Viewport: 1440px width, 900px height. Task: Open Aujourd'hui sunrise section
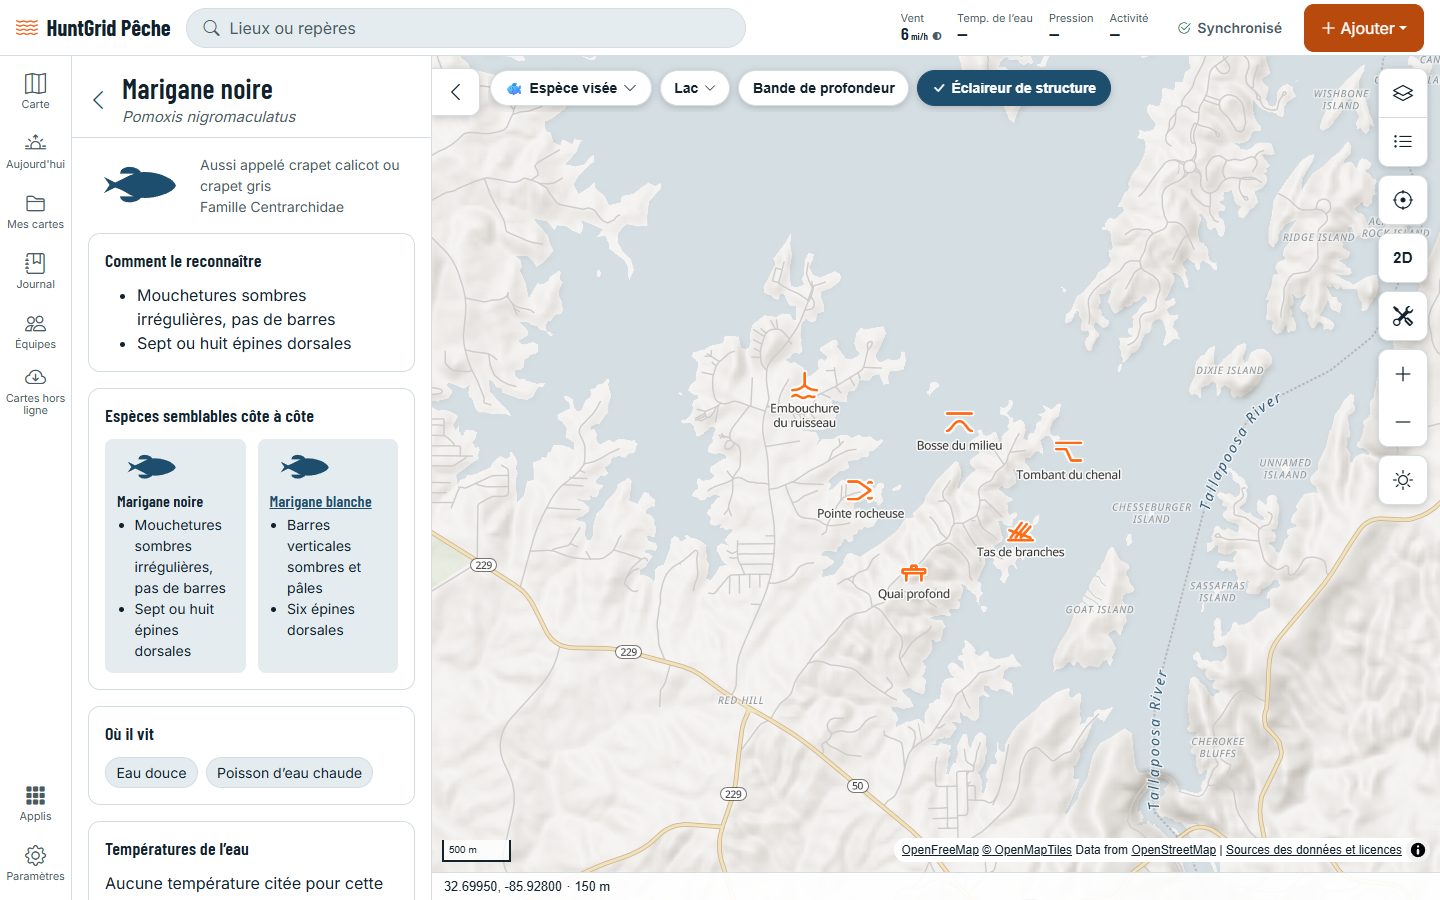coord(35,150)
